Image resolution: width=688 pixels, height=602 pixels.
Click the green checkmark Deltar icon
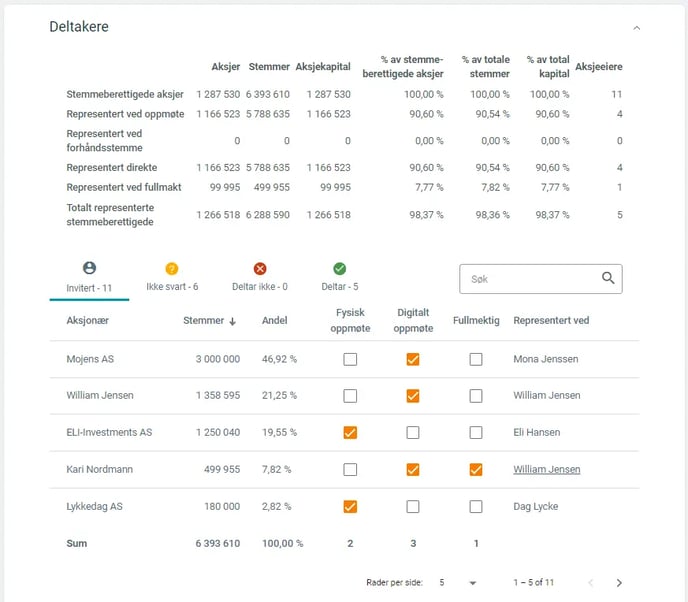coord(340,269)
